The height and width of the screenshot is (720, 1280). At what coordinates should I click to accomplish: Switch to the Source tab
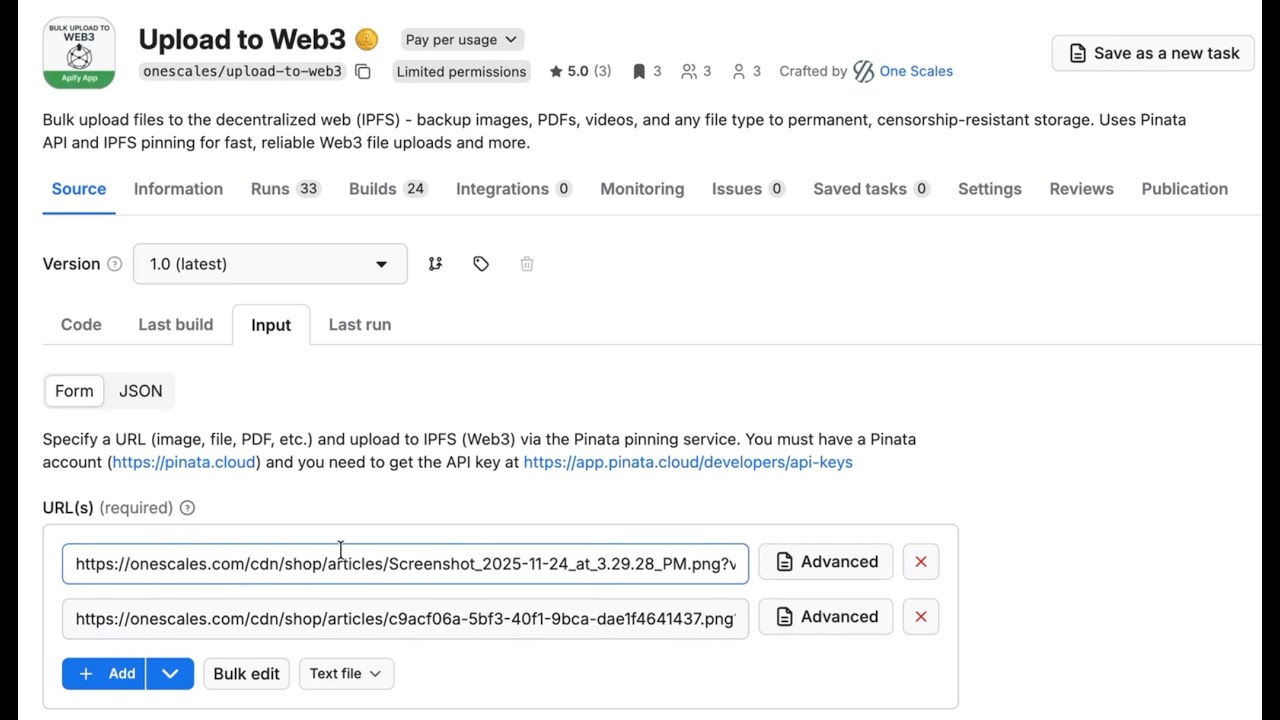point(79,189)
